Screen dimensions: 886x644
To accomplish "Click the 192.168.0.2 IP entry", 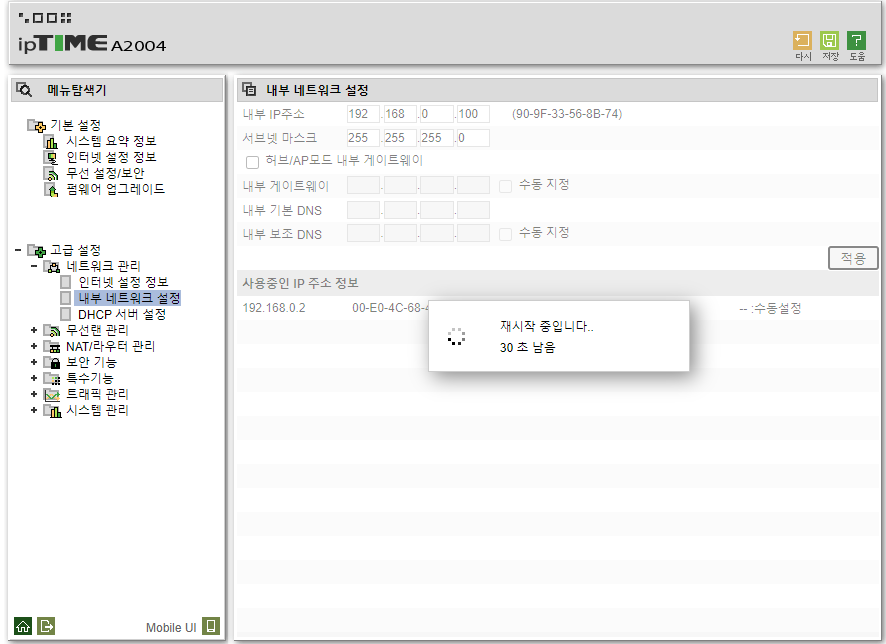I will point(274,308).
